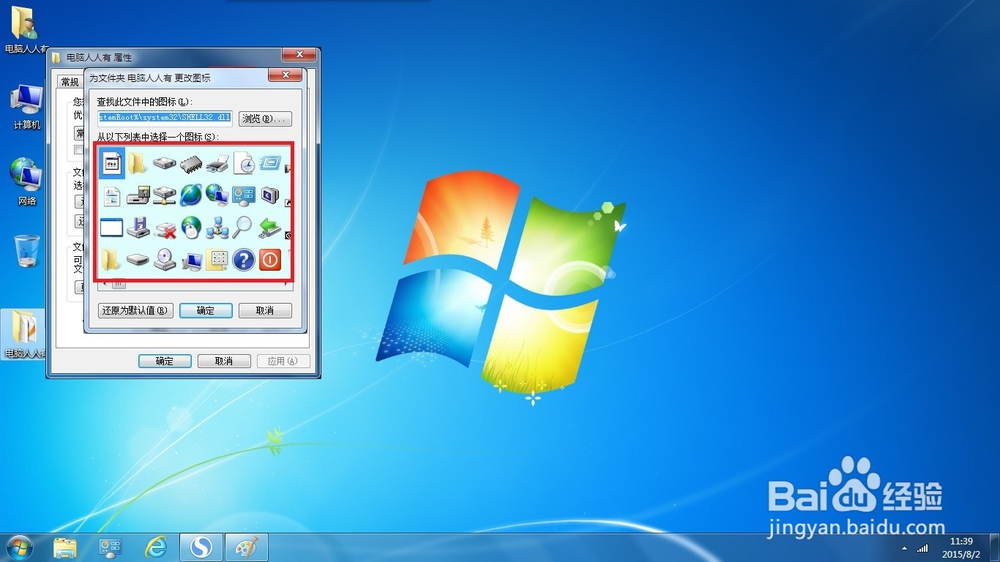Pick the network drive icon with cable
1000x562 pixels.
(x=164, y=196)
